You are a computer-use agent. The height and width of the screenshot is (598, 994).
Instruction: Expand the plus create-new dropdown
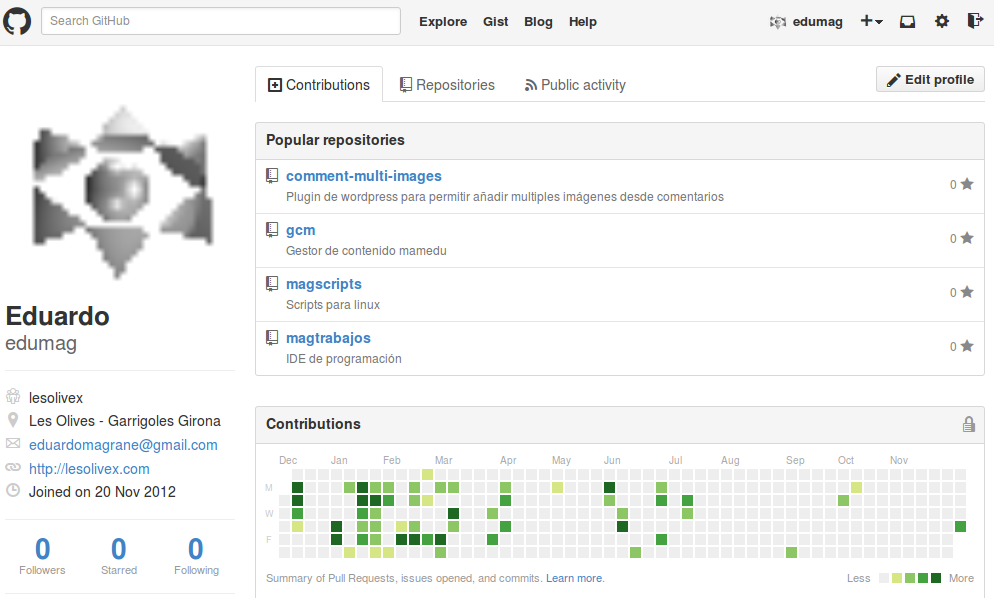(870, 21)
